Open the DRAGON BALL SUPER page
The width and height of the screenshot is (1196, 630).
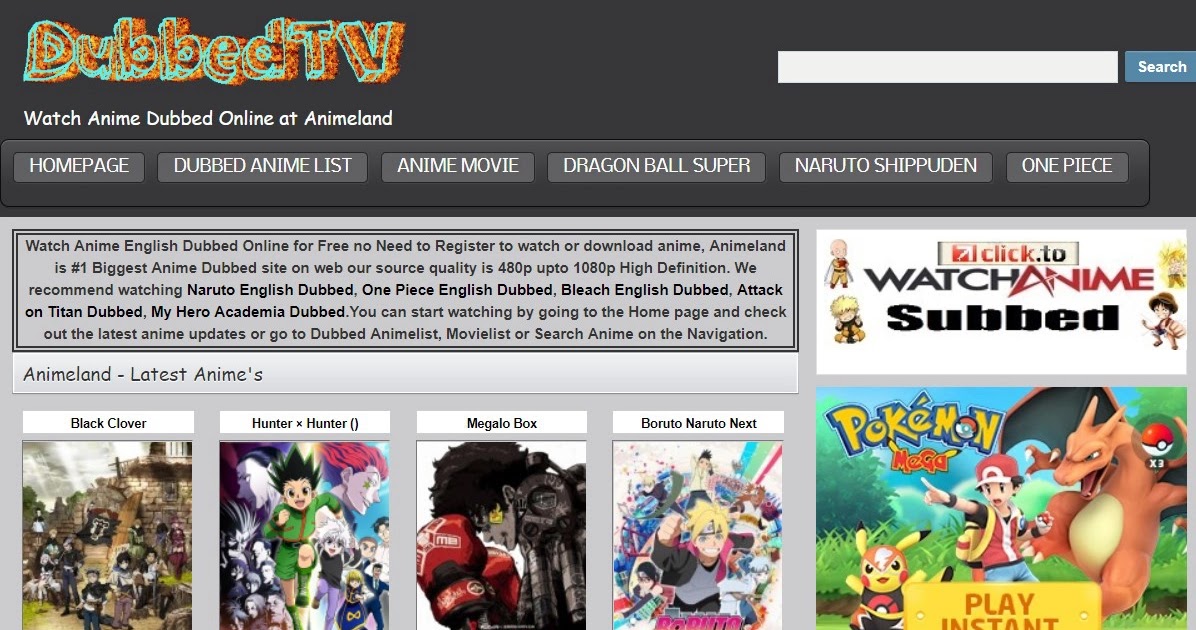point(657,166)
